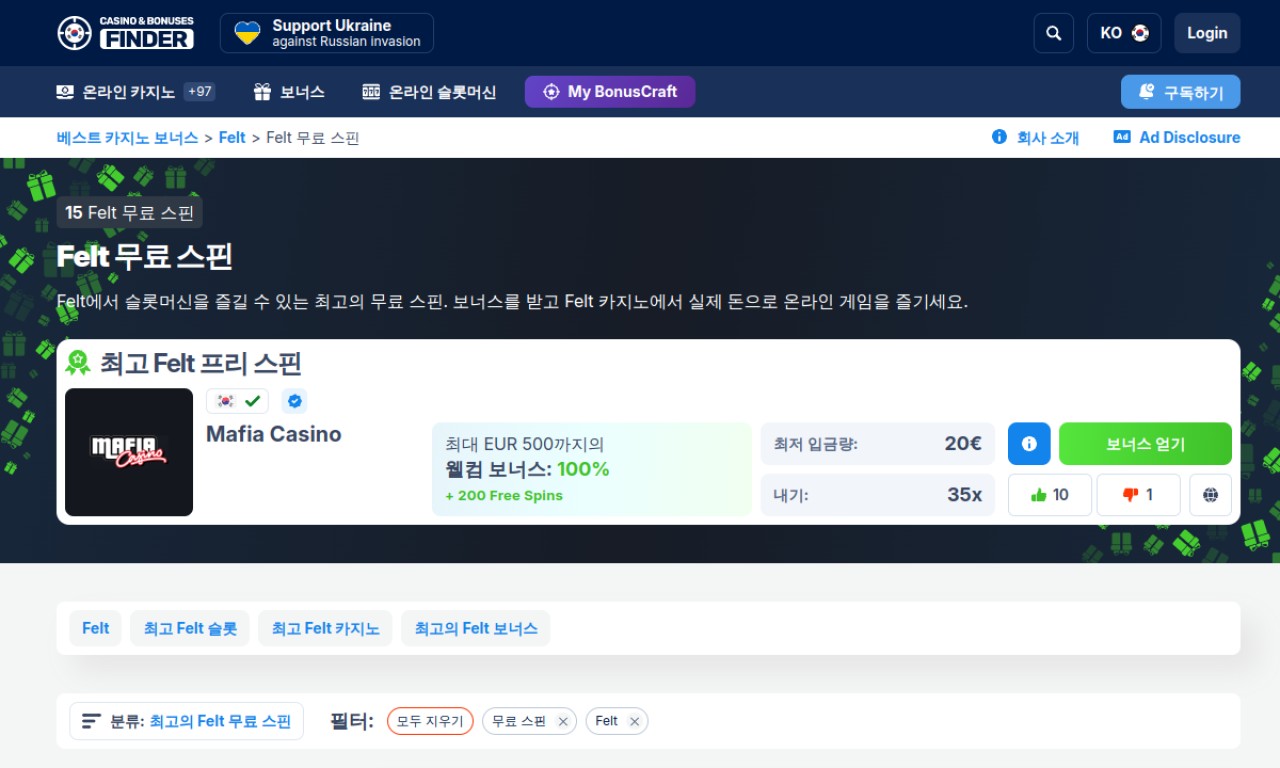Click the +97 casinos badge
This screenshot has width=1280, height=768.
[199, 92]
